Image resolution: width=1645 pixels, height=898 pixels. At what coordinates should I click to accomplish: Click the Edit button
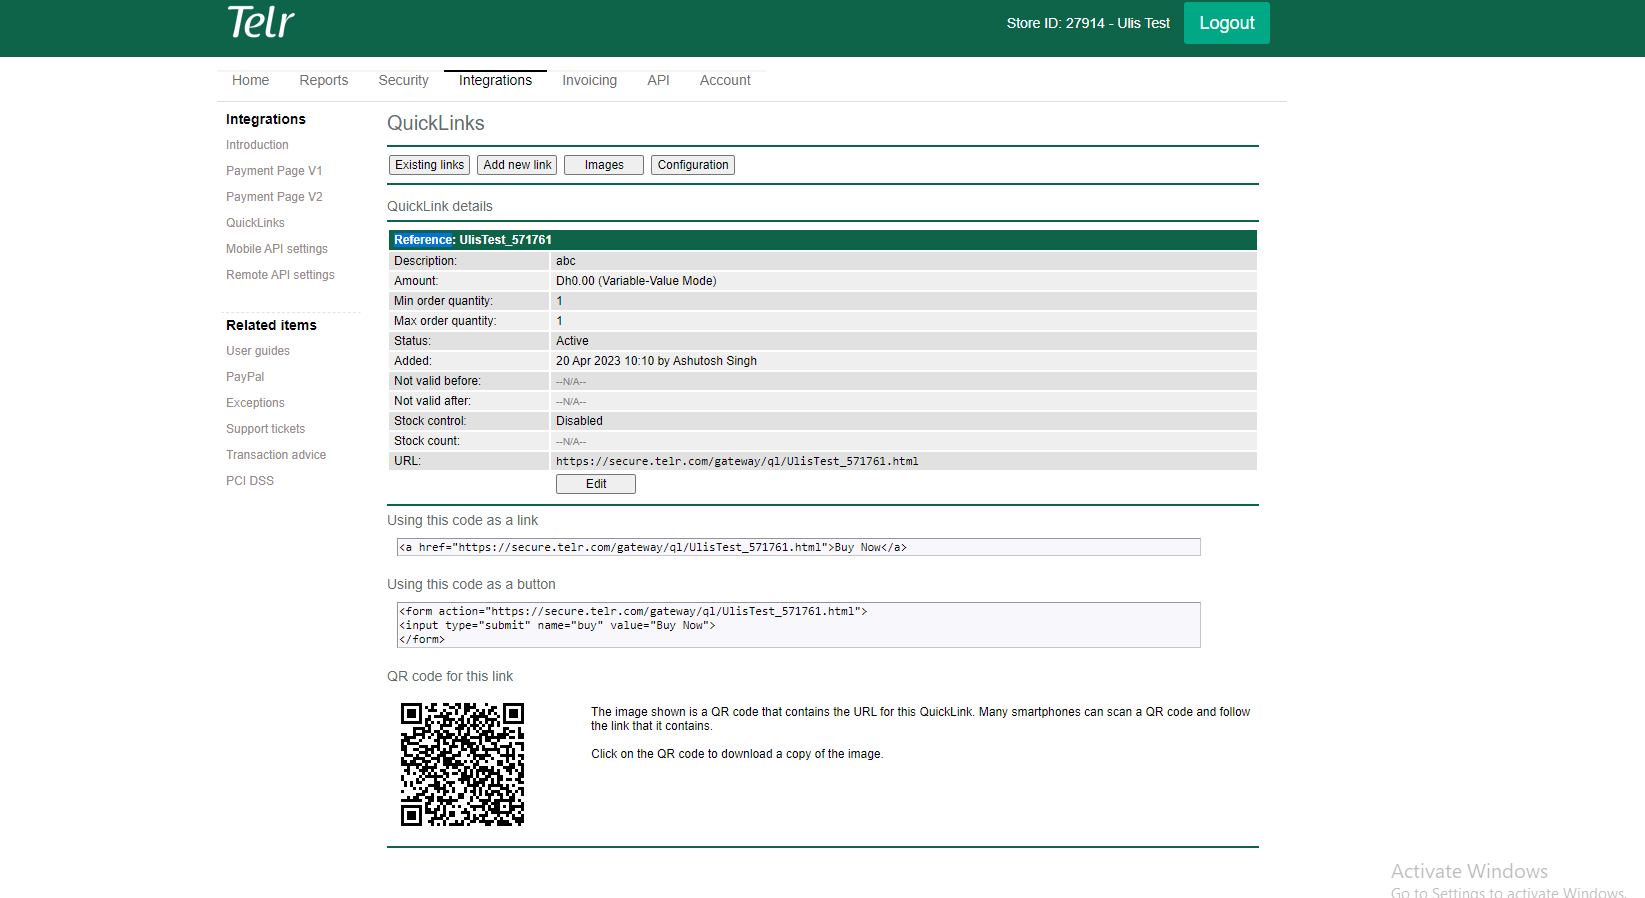point(596,484)
